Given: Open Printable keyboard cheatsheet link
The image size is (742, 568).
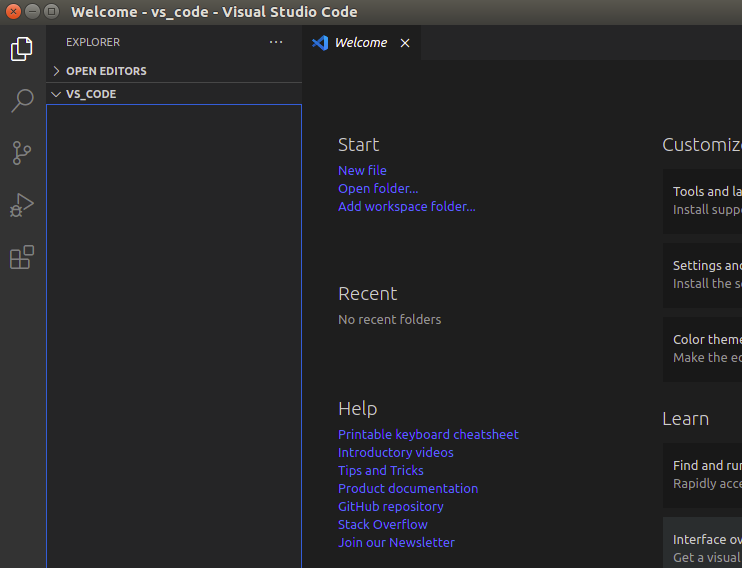Looking at the screenshot, I should click(428, 435).
